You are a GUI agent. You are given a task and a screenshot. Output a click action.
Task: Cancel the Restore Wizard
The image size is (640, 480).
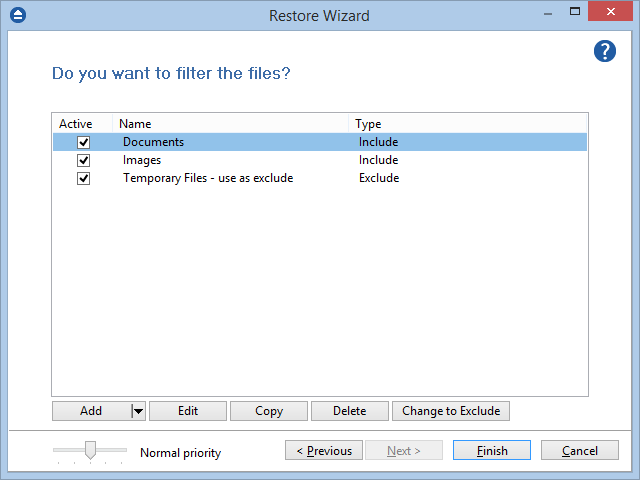pyautogui.click(x=579, y=451)
